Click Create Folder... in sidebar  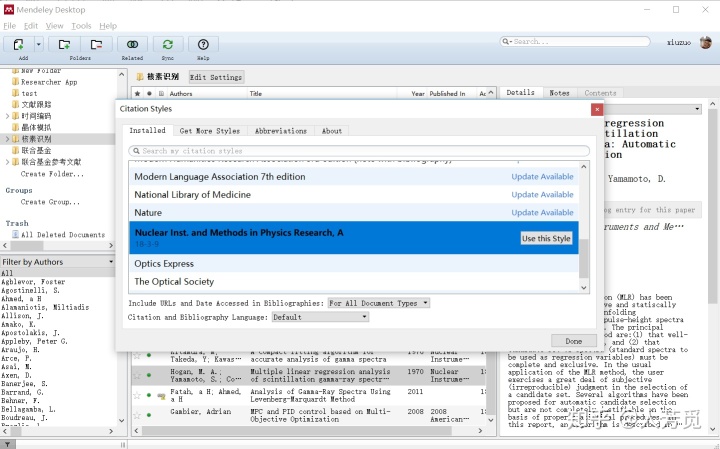[x=52, y=174]
